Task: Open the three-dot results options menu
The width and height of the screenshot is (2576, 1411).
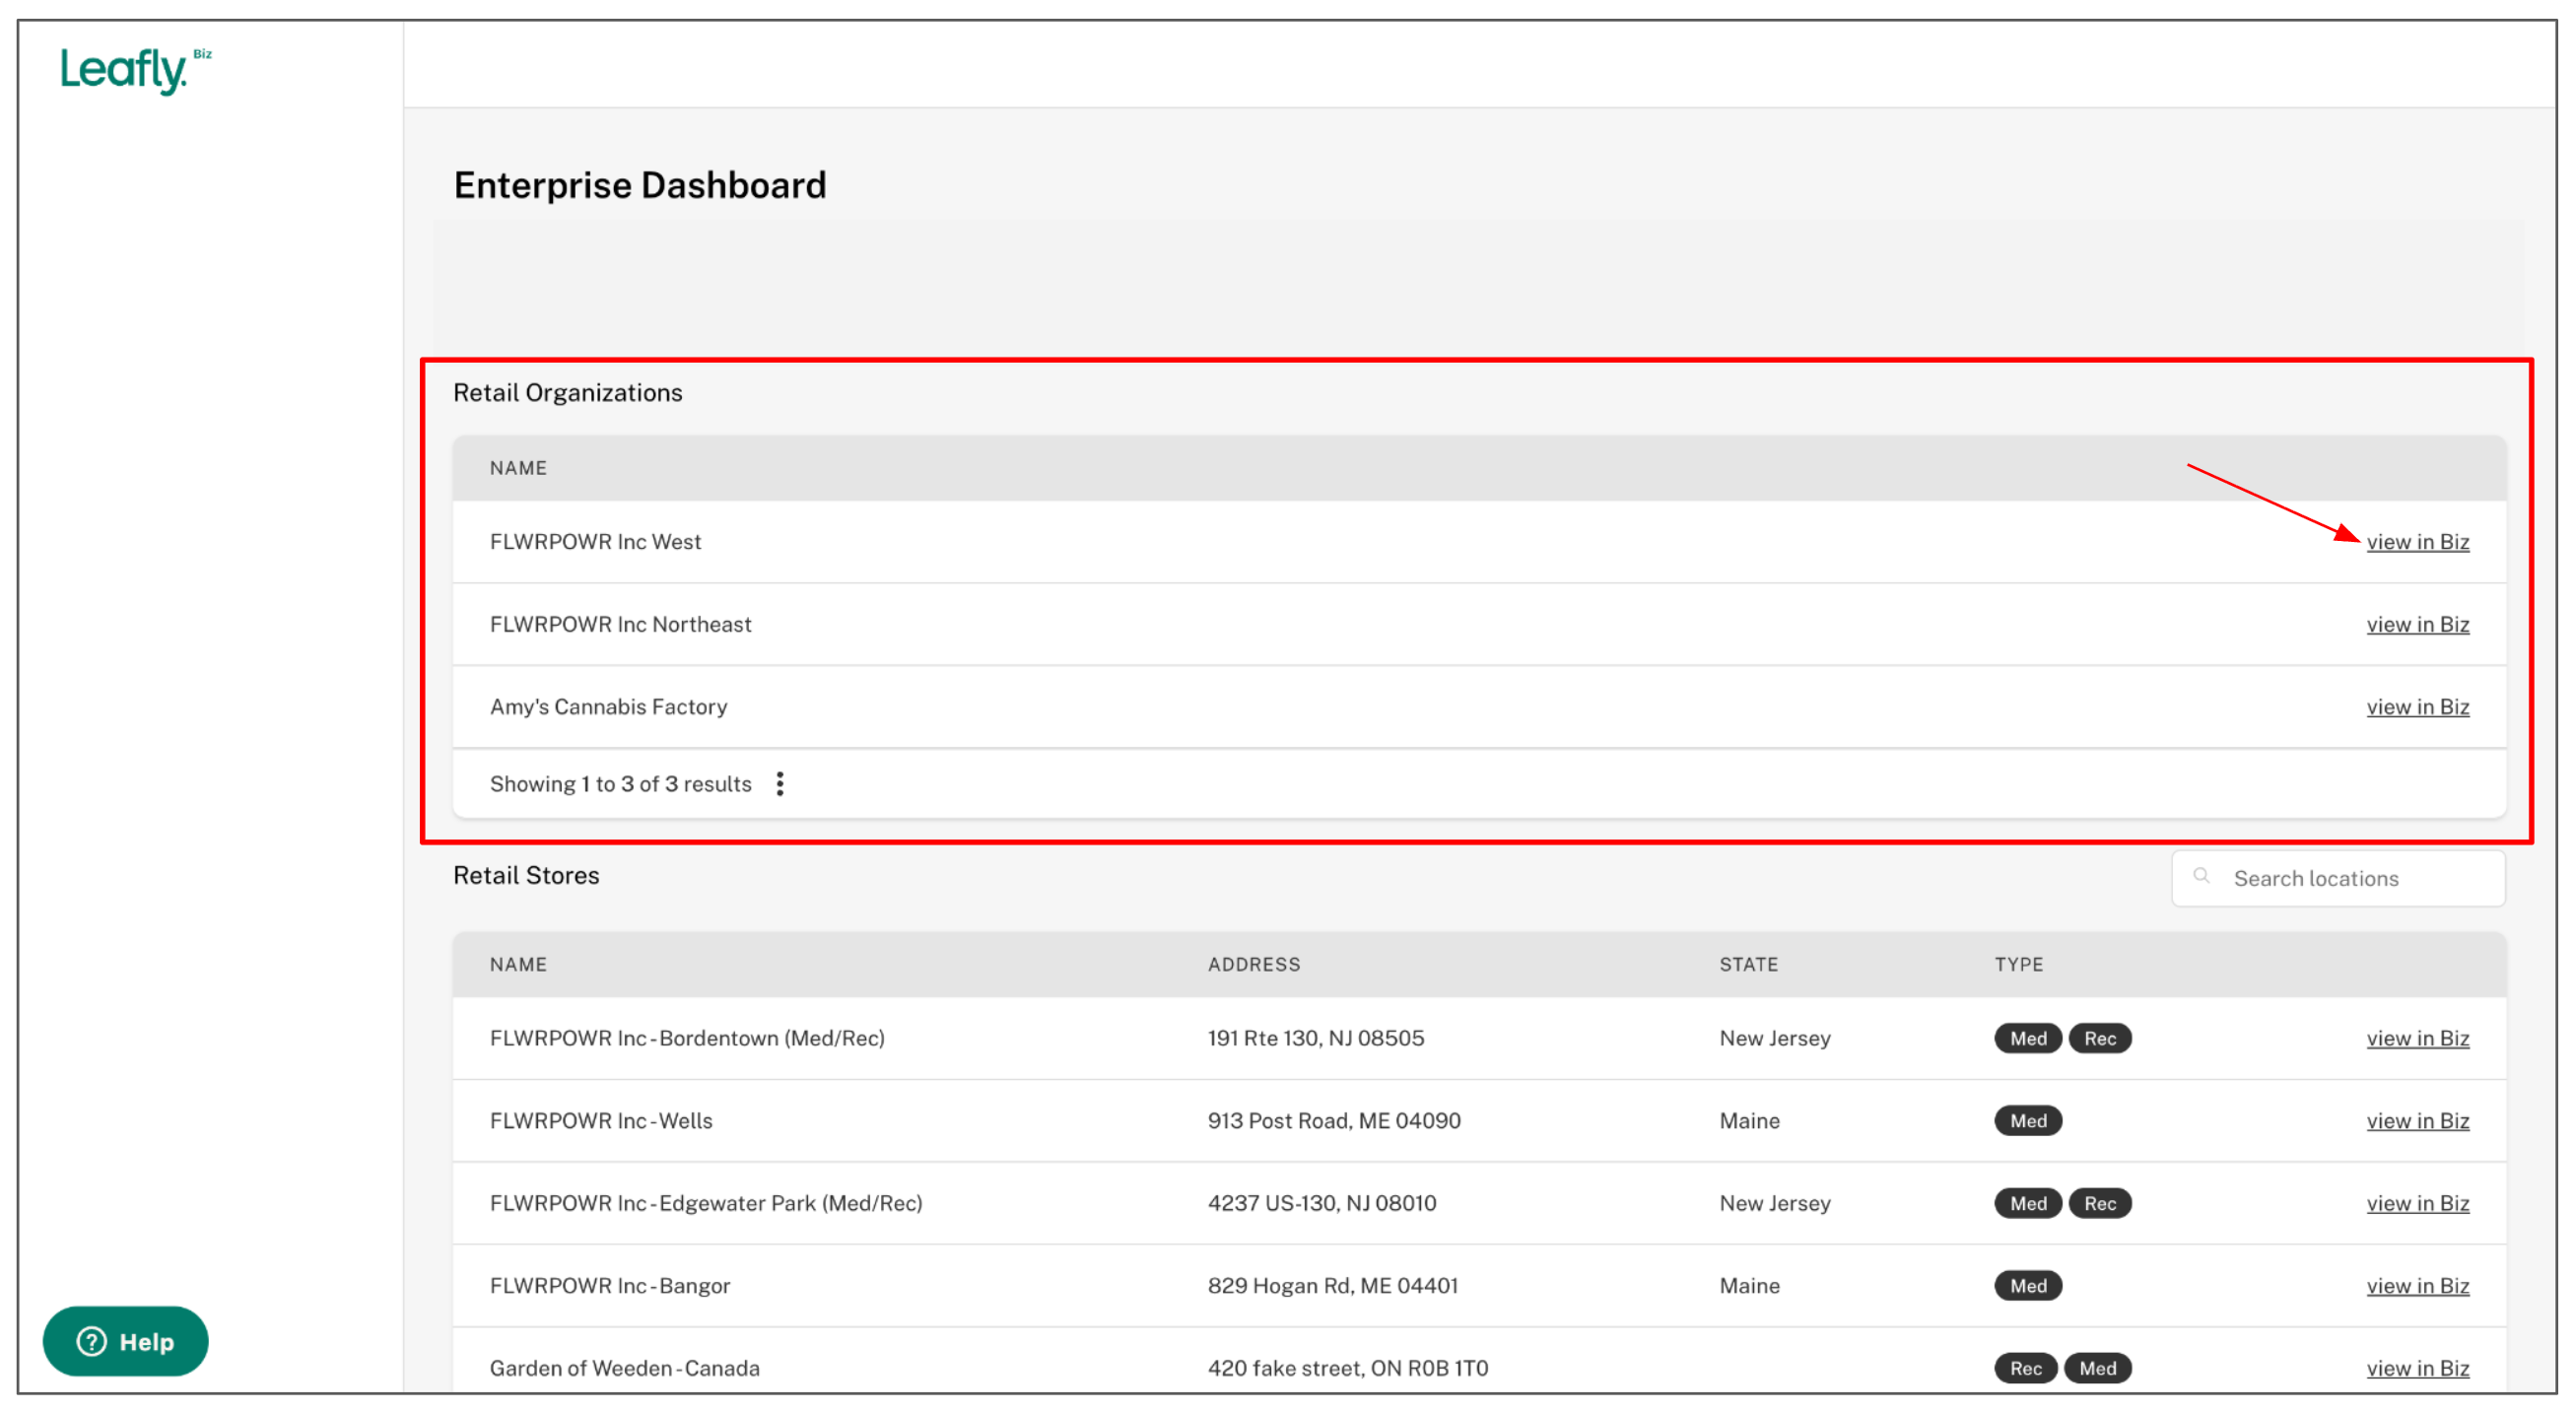Action: point(780,783)
